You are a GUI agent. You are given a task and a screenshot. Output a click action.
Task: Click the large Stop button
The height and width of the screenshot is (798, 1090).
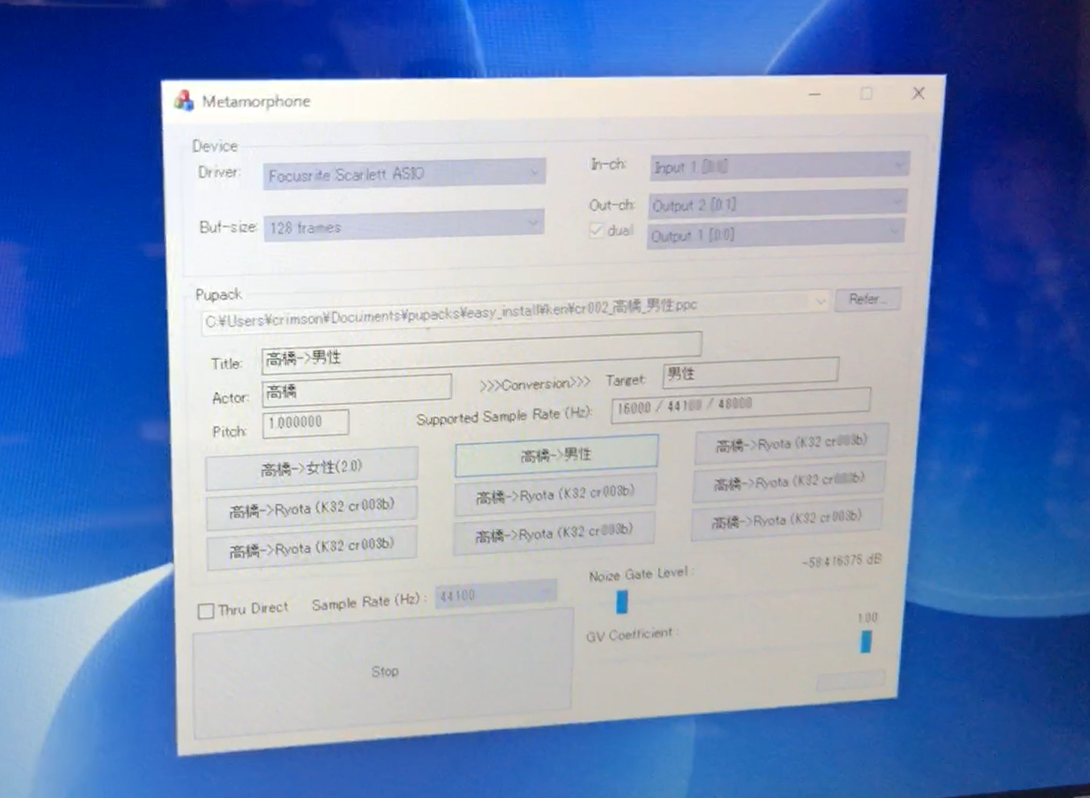[383, 671]
